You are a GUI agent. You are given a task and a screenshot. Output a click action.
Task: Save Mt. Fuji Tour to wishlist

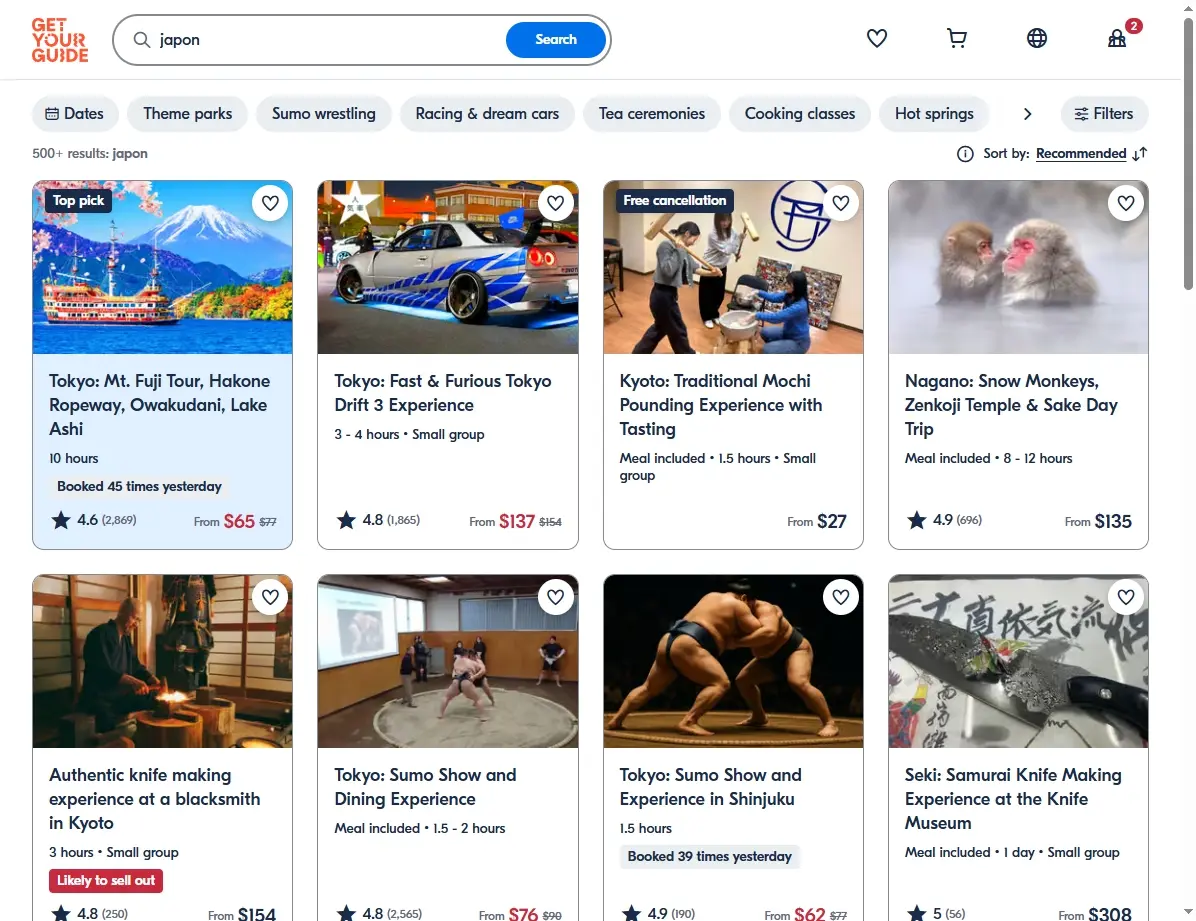[x=270, y=203]
